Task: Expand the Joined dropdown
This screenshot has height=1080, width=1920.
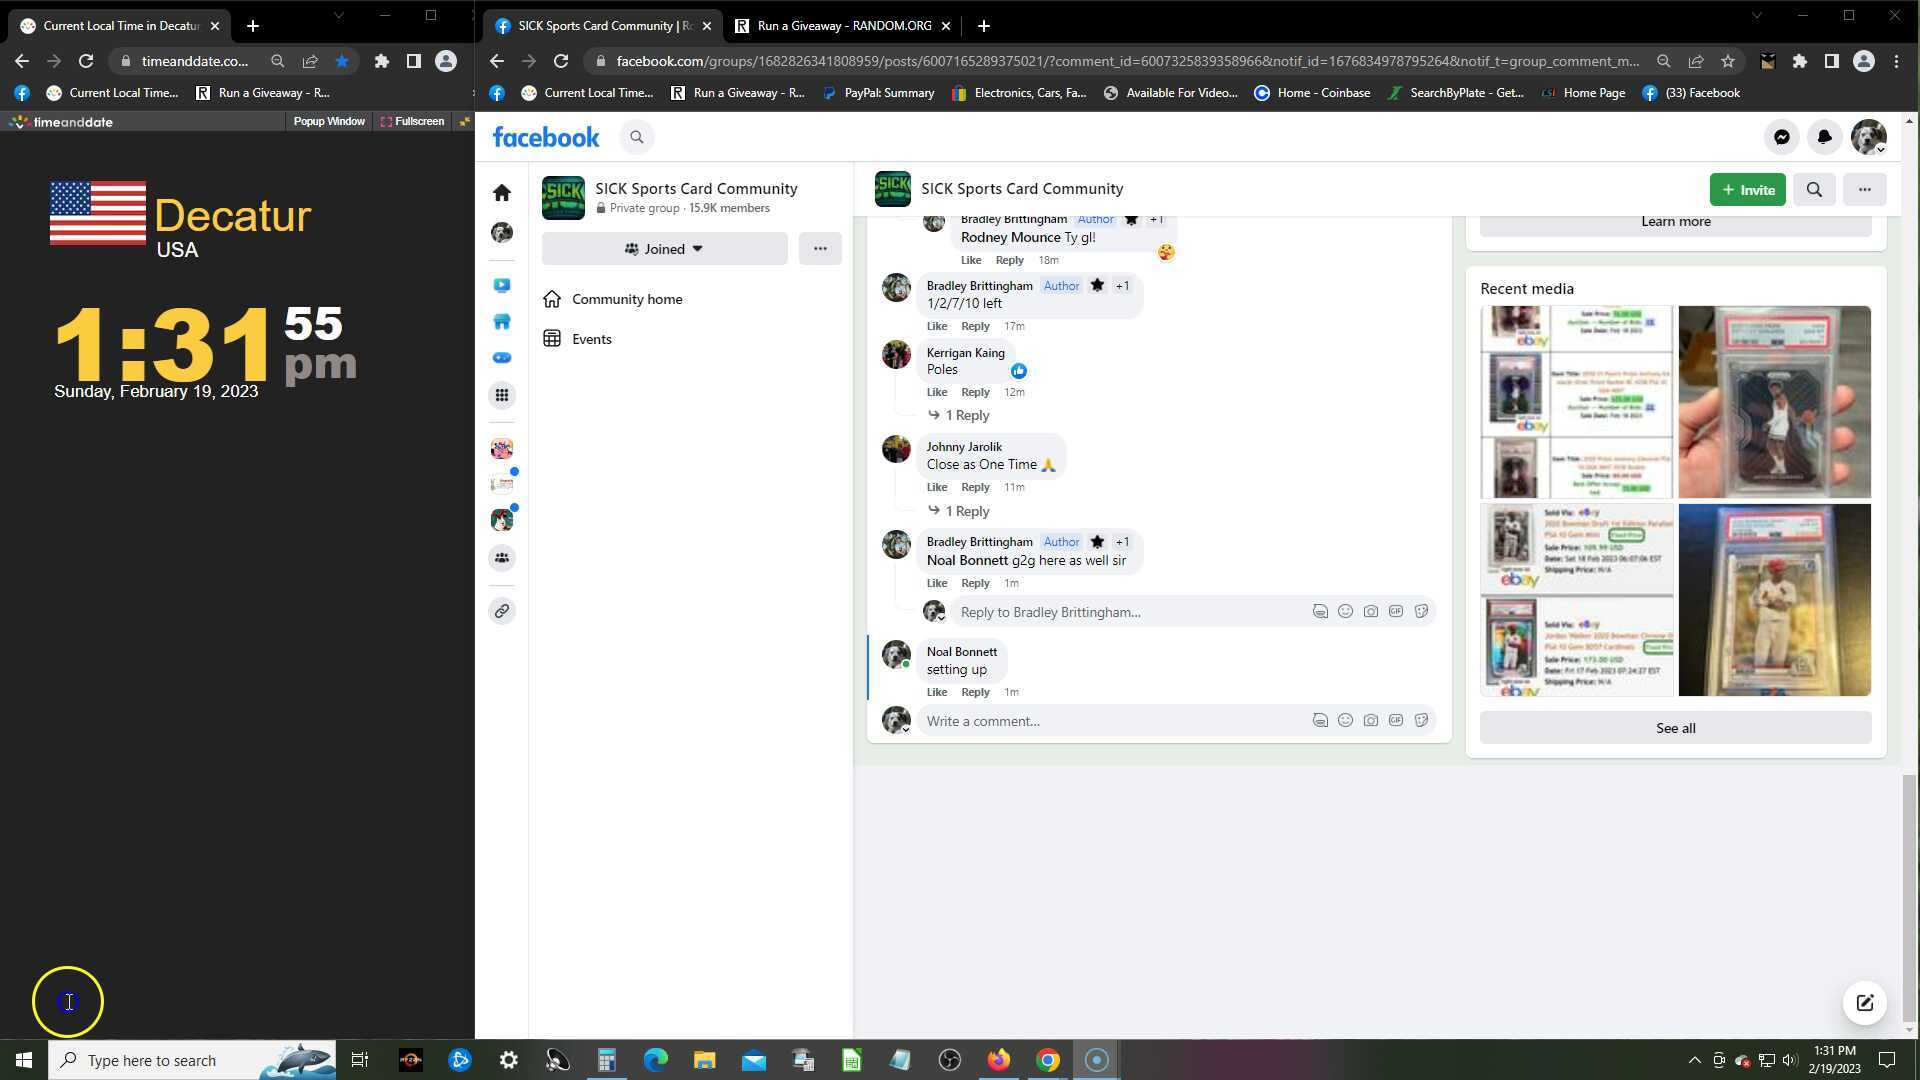Action: click(x=664, y=249)
